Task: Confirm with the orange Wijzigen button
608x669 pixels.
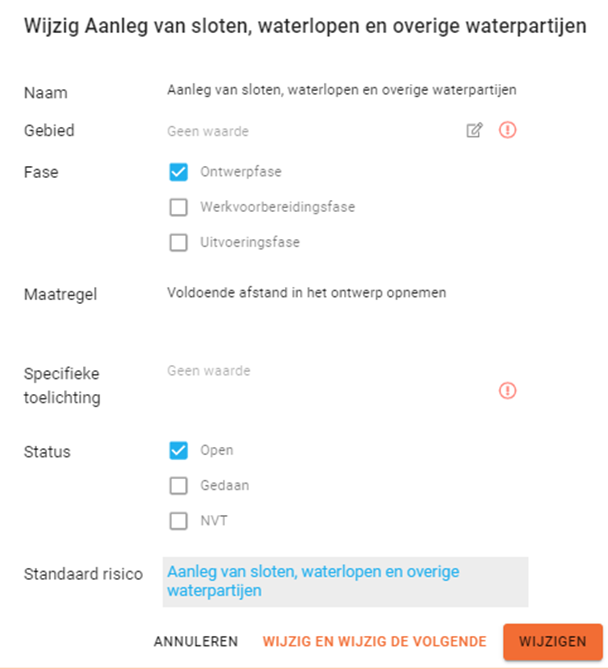Action: 553,642
